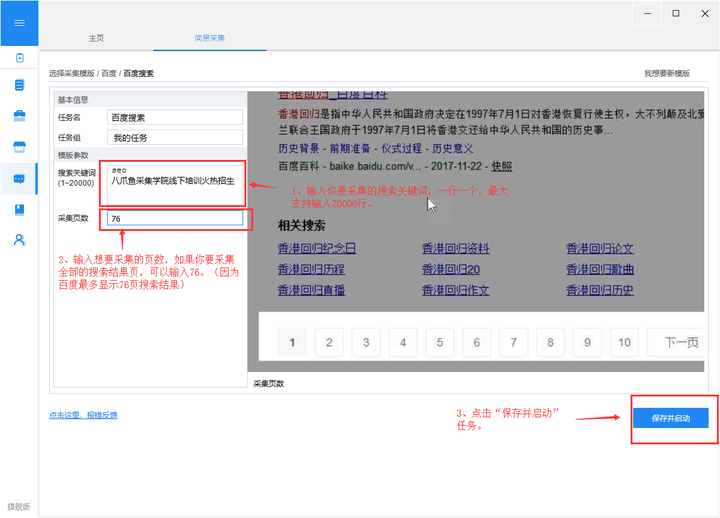The height and width of the screenshot is (518, 720).
Task: Select the chat message icon in sidebar
Action: pyautogui.click(x=19, y=179)
